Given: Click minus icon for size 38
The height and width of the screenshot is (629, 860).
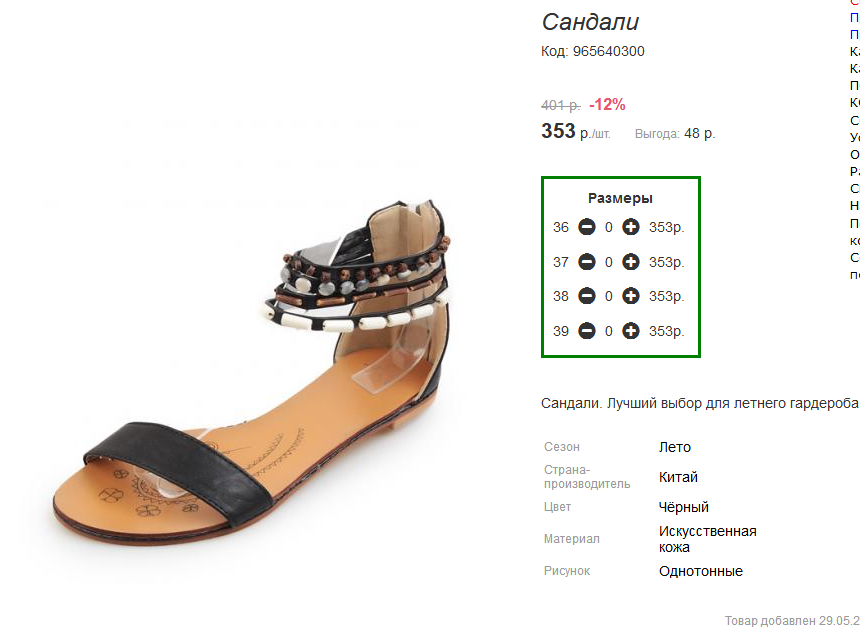Looking at the screenshot, I should [587, 296].
